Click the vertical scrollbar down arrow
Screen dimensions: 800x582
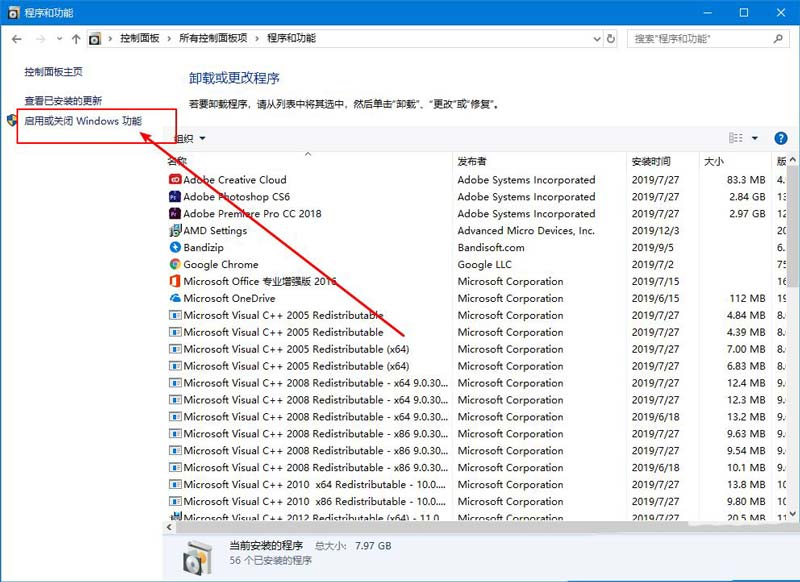(792, 513)
